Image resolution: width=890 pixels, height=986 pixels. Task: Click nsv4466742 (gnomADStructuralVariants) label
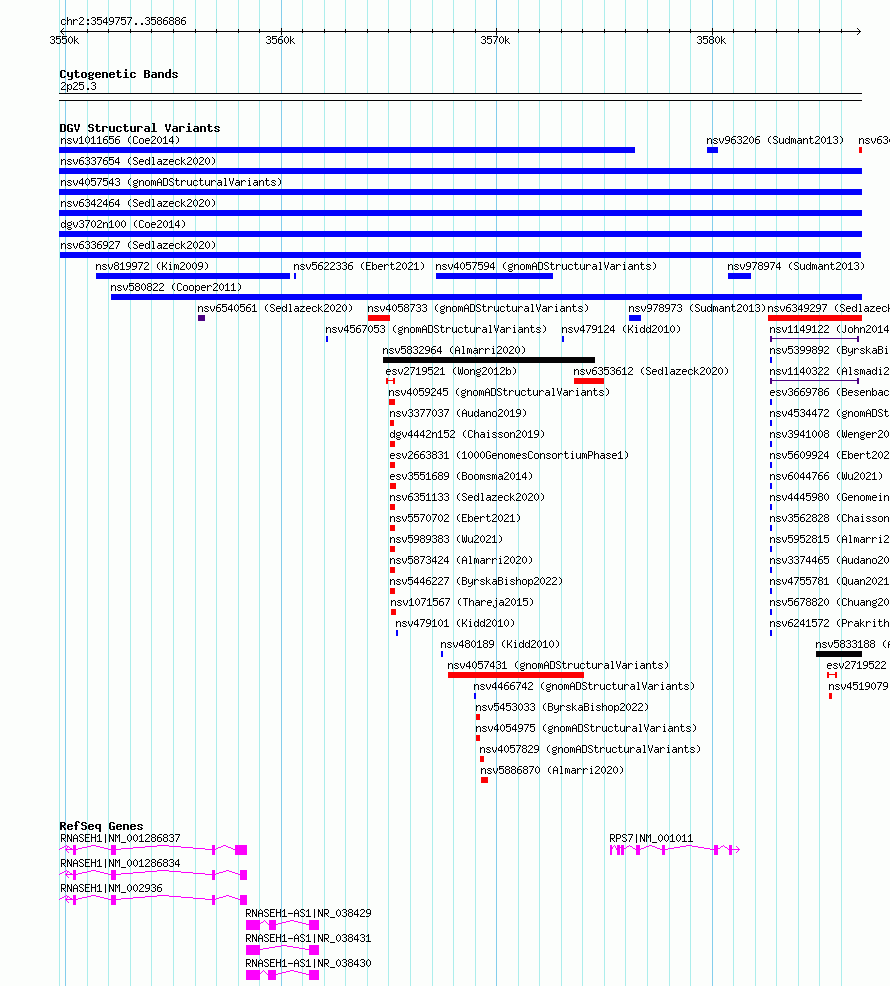pos(584,686)
